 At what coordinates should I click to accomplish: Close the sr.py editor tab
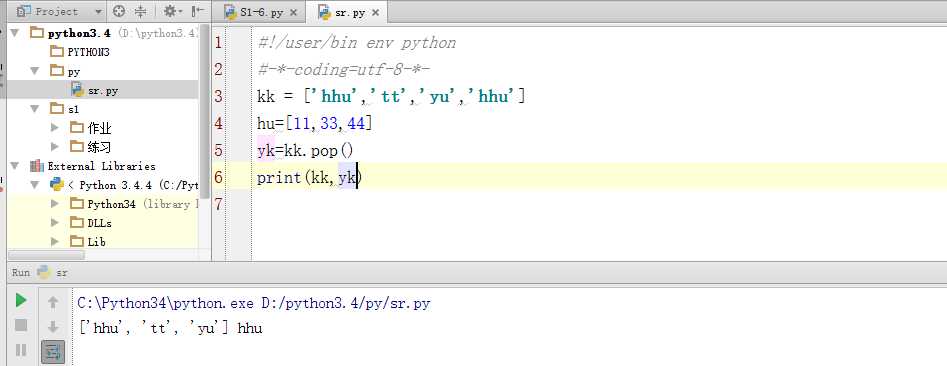click(375, 13)
